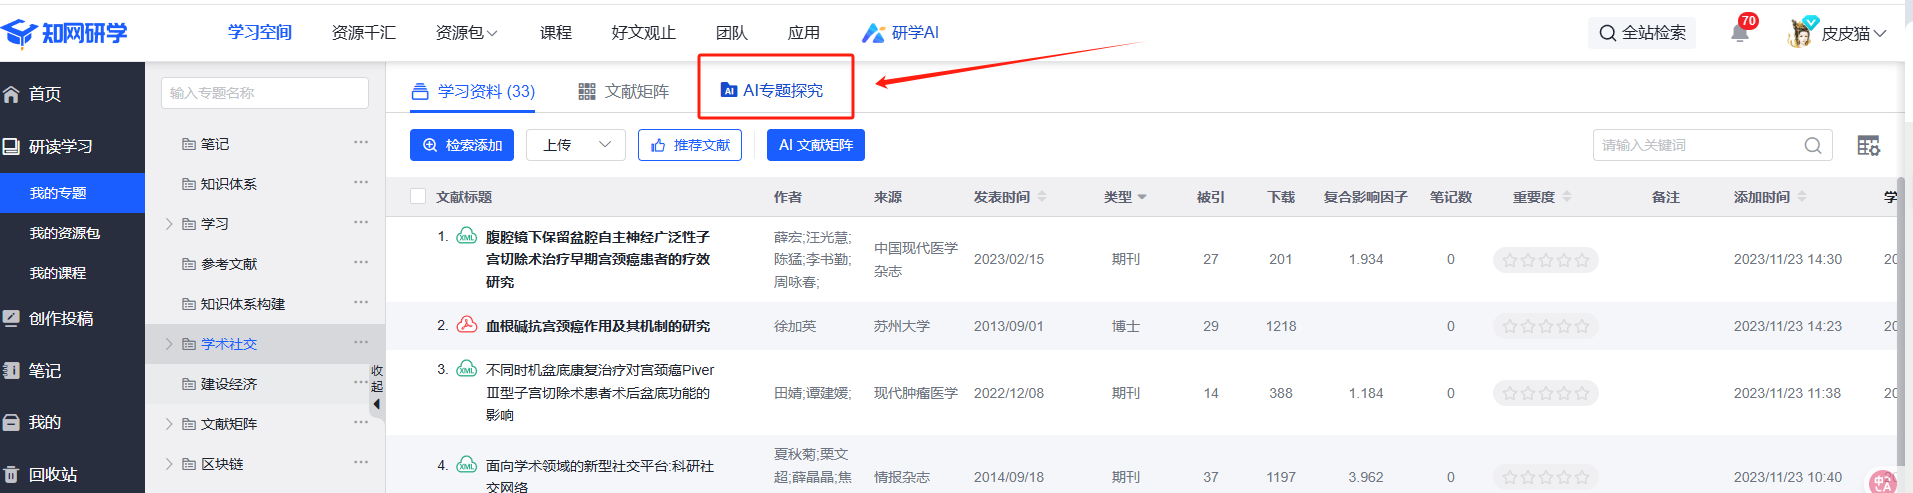Collapse the folder panel with 收起 arrow
Image resolution: width=1913 pixels, height=493 pixels.
(376, 404)
